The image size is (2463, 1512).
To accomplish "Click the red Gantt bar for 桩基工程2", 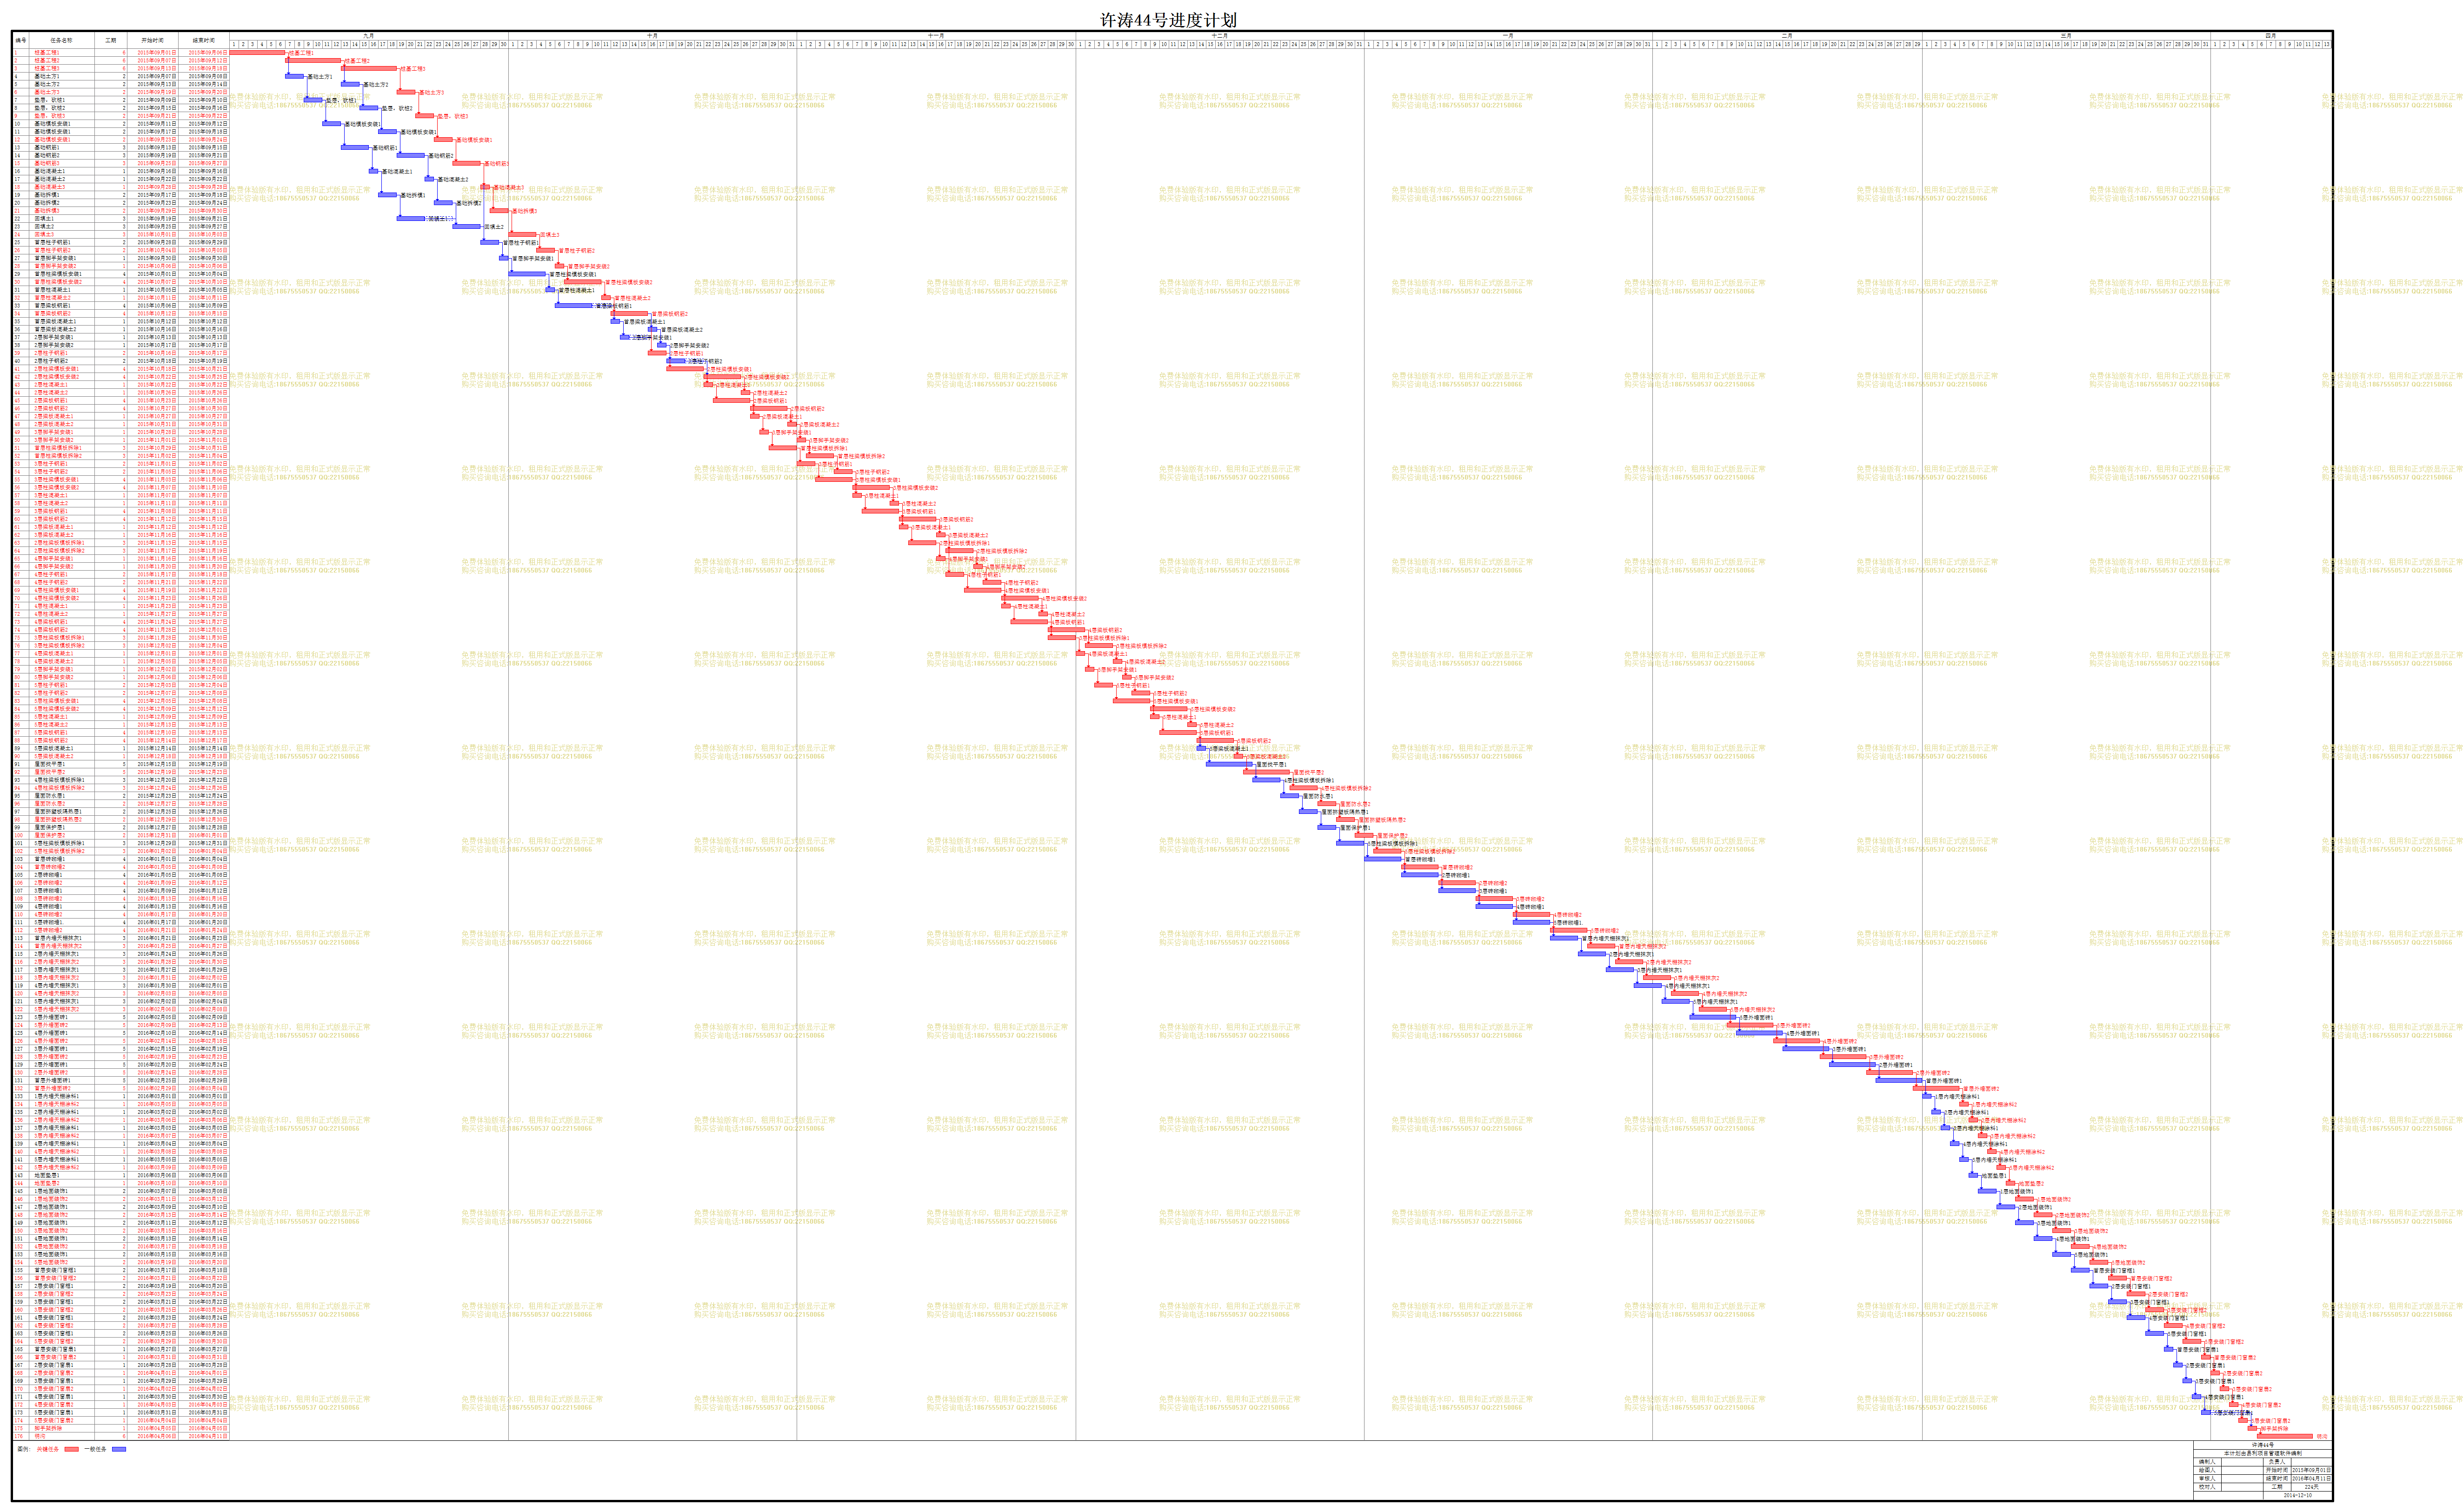I will click(313, 61).
